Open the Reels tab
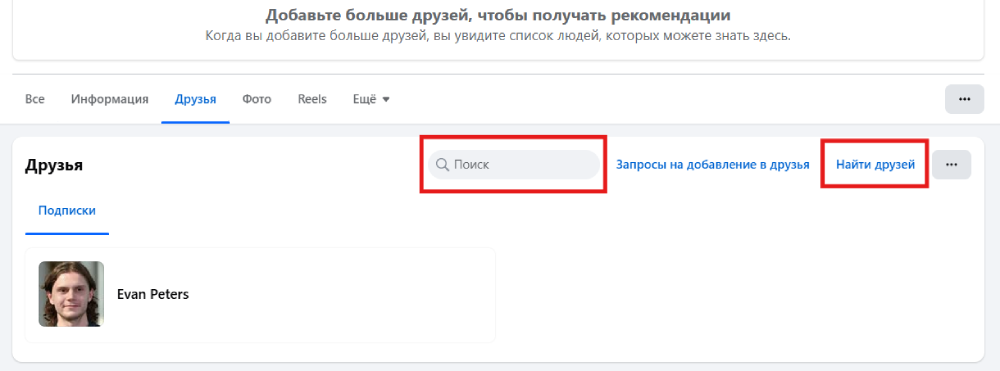 pos(312,99)
